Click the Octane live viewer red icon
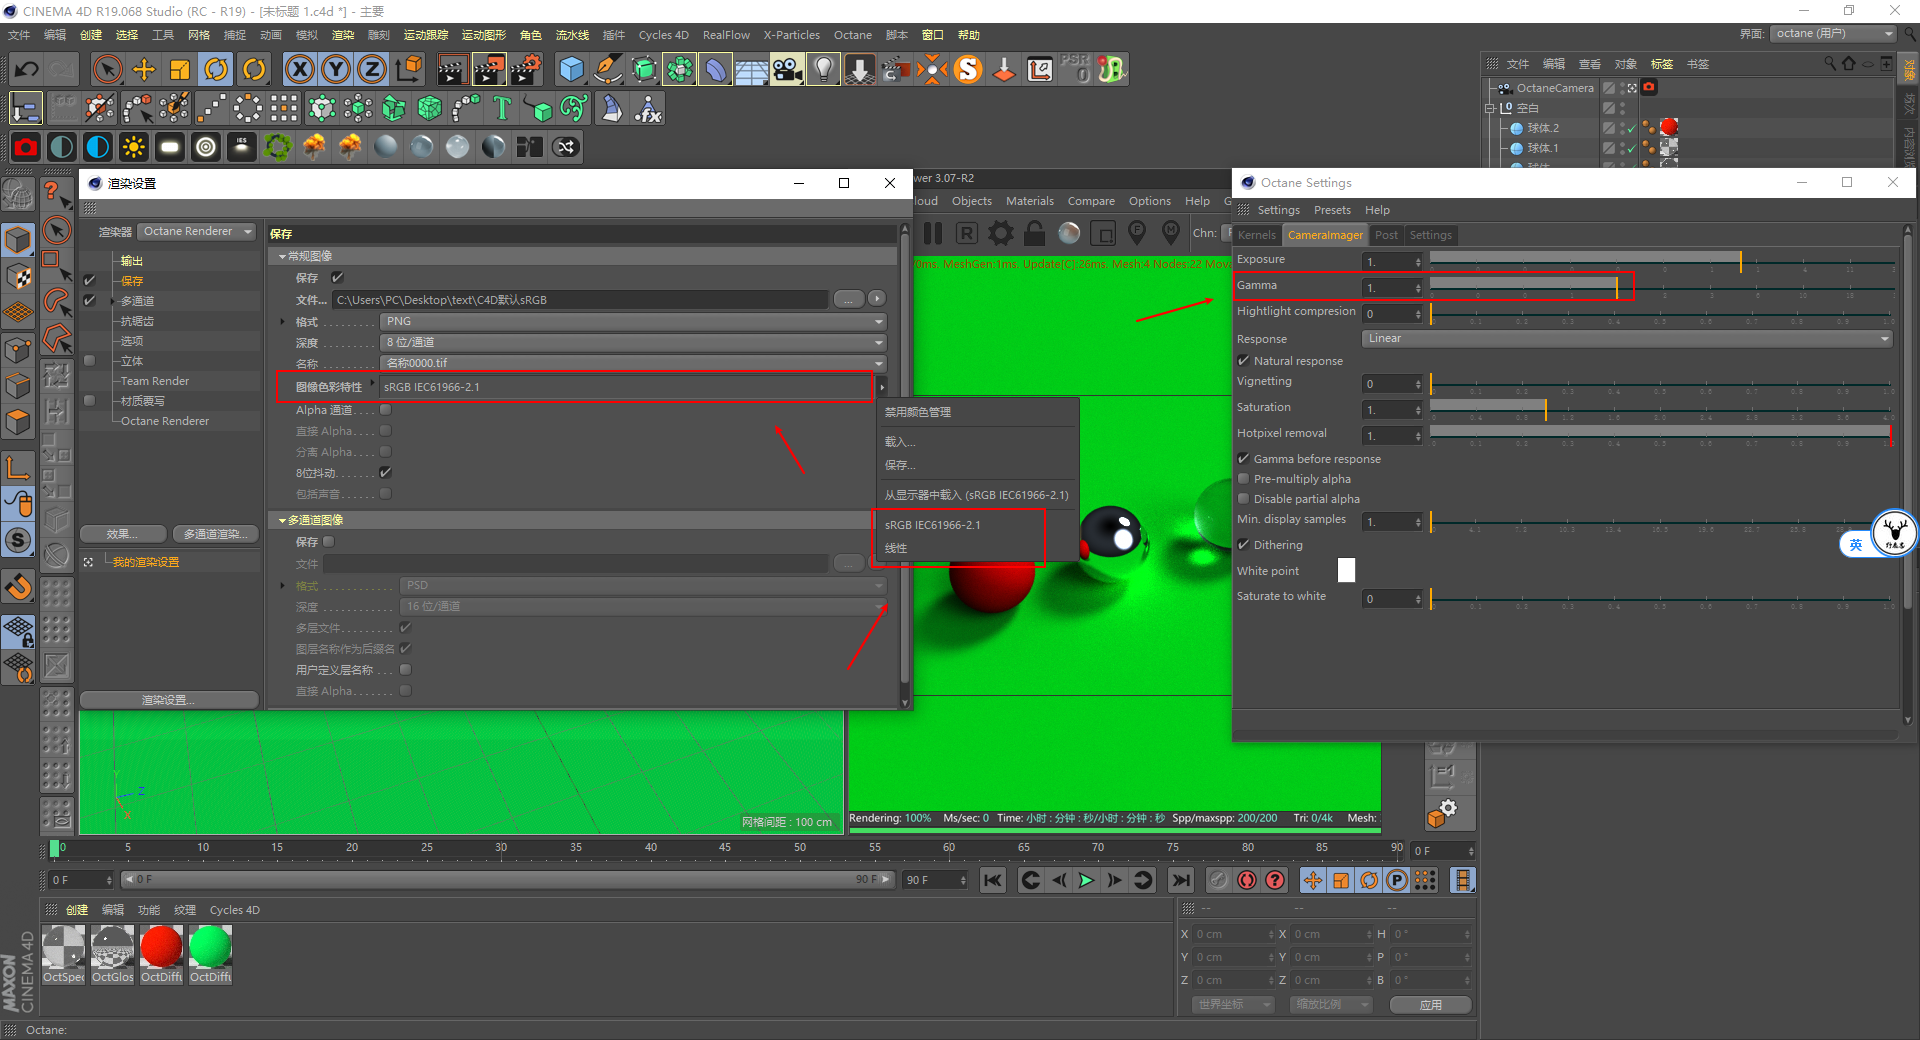 coord(26,147)
